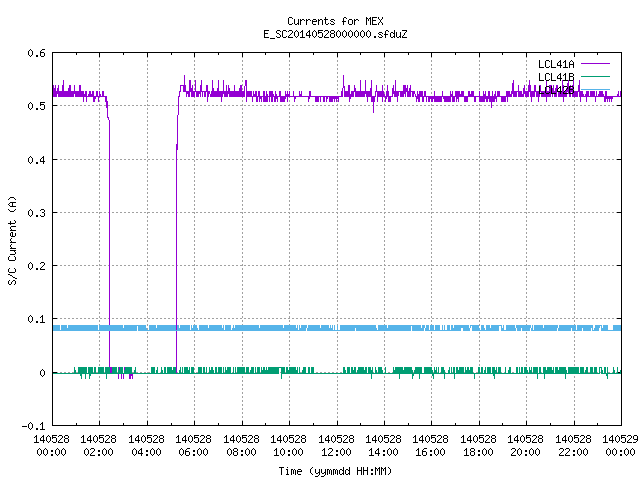Click the 0.1 y-axis tick value
Screen dimensions: 640x480
[x=36, y=319]
